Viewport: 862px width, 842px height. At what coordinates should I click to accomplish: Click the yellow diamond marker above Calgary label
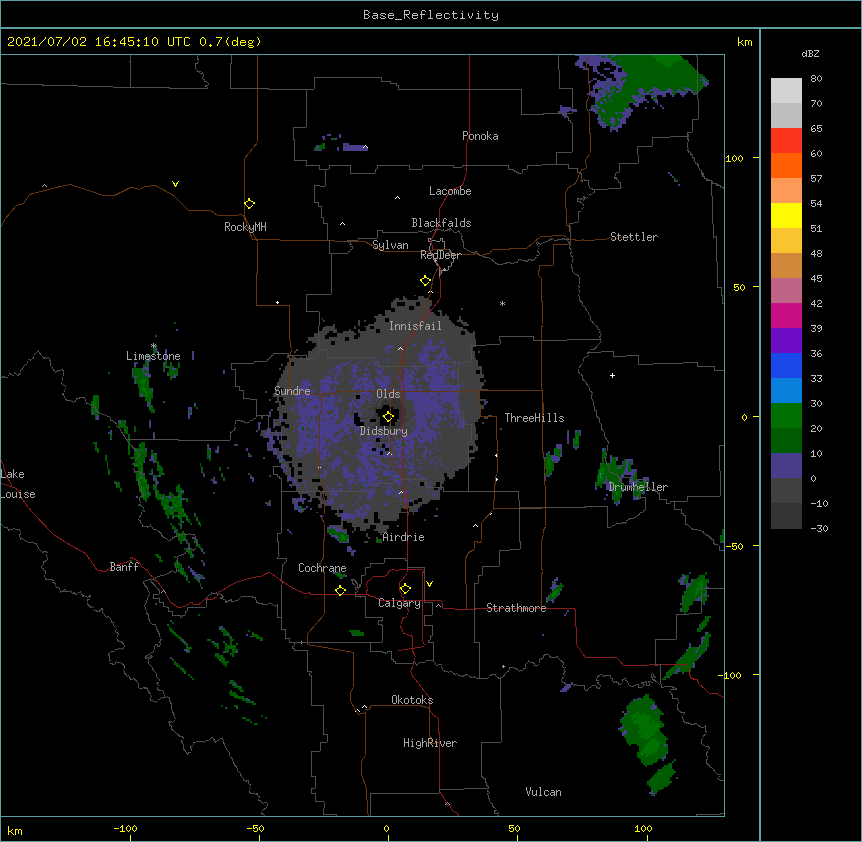pyautogui.click(x=405, y=589)
